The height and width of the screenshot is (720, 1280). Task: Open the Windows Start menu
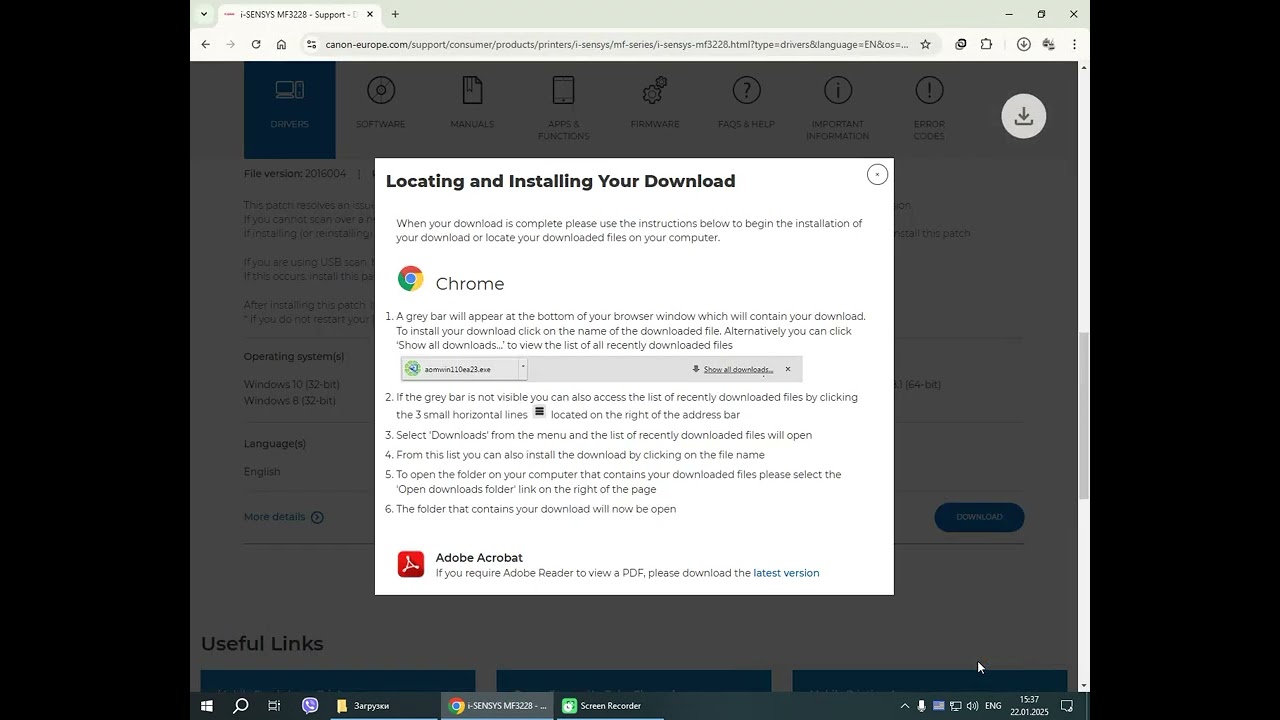coord(207,706)
